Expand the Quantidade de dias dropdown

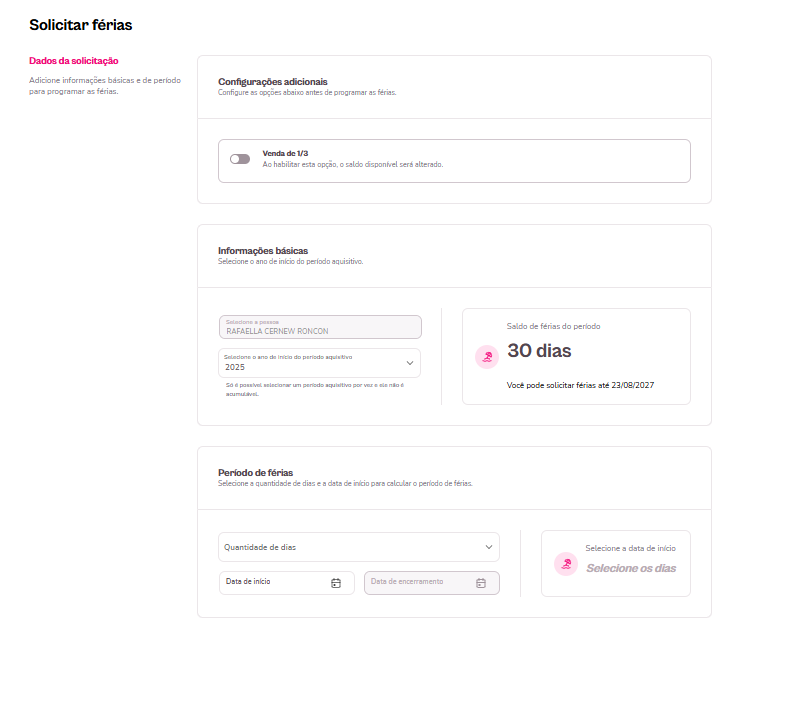tap(359, 547)
